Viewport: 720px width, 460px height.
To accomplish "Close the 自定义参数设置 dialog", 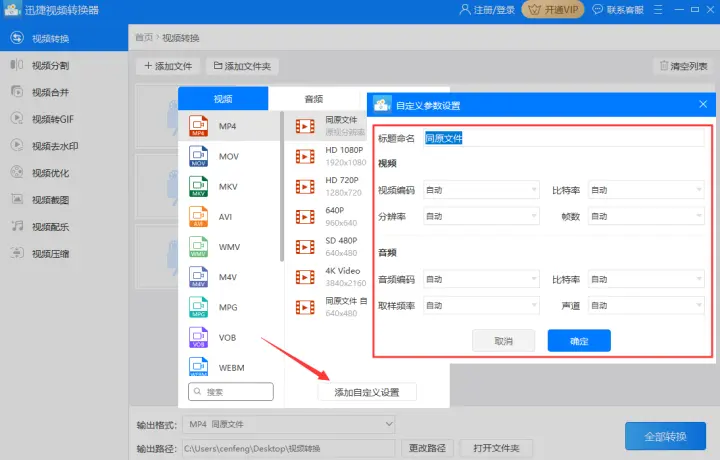I will pos(703,104).
